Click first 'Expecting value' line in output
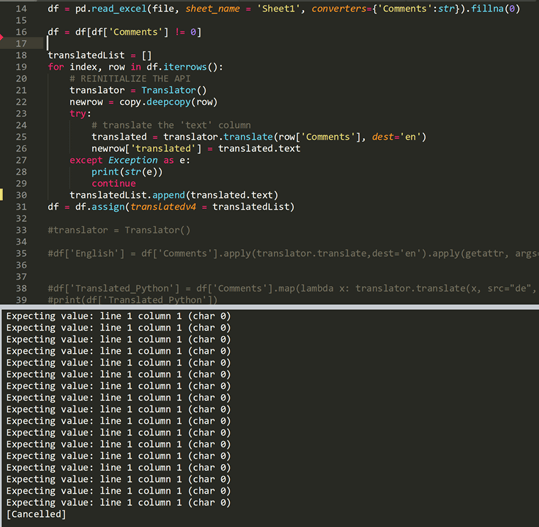The image size is (539, 527). 118,316
